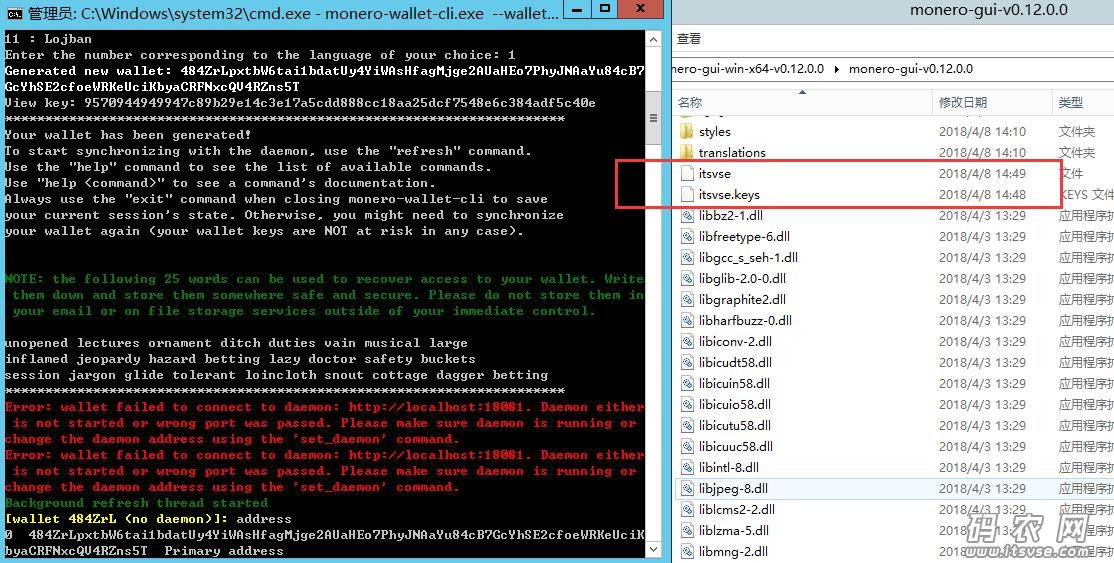Click the libglib-2.0-0.dll file icon
The image size is (1114, 563).
[x=686, y=278]
